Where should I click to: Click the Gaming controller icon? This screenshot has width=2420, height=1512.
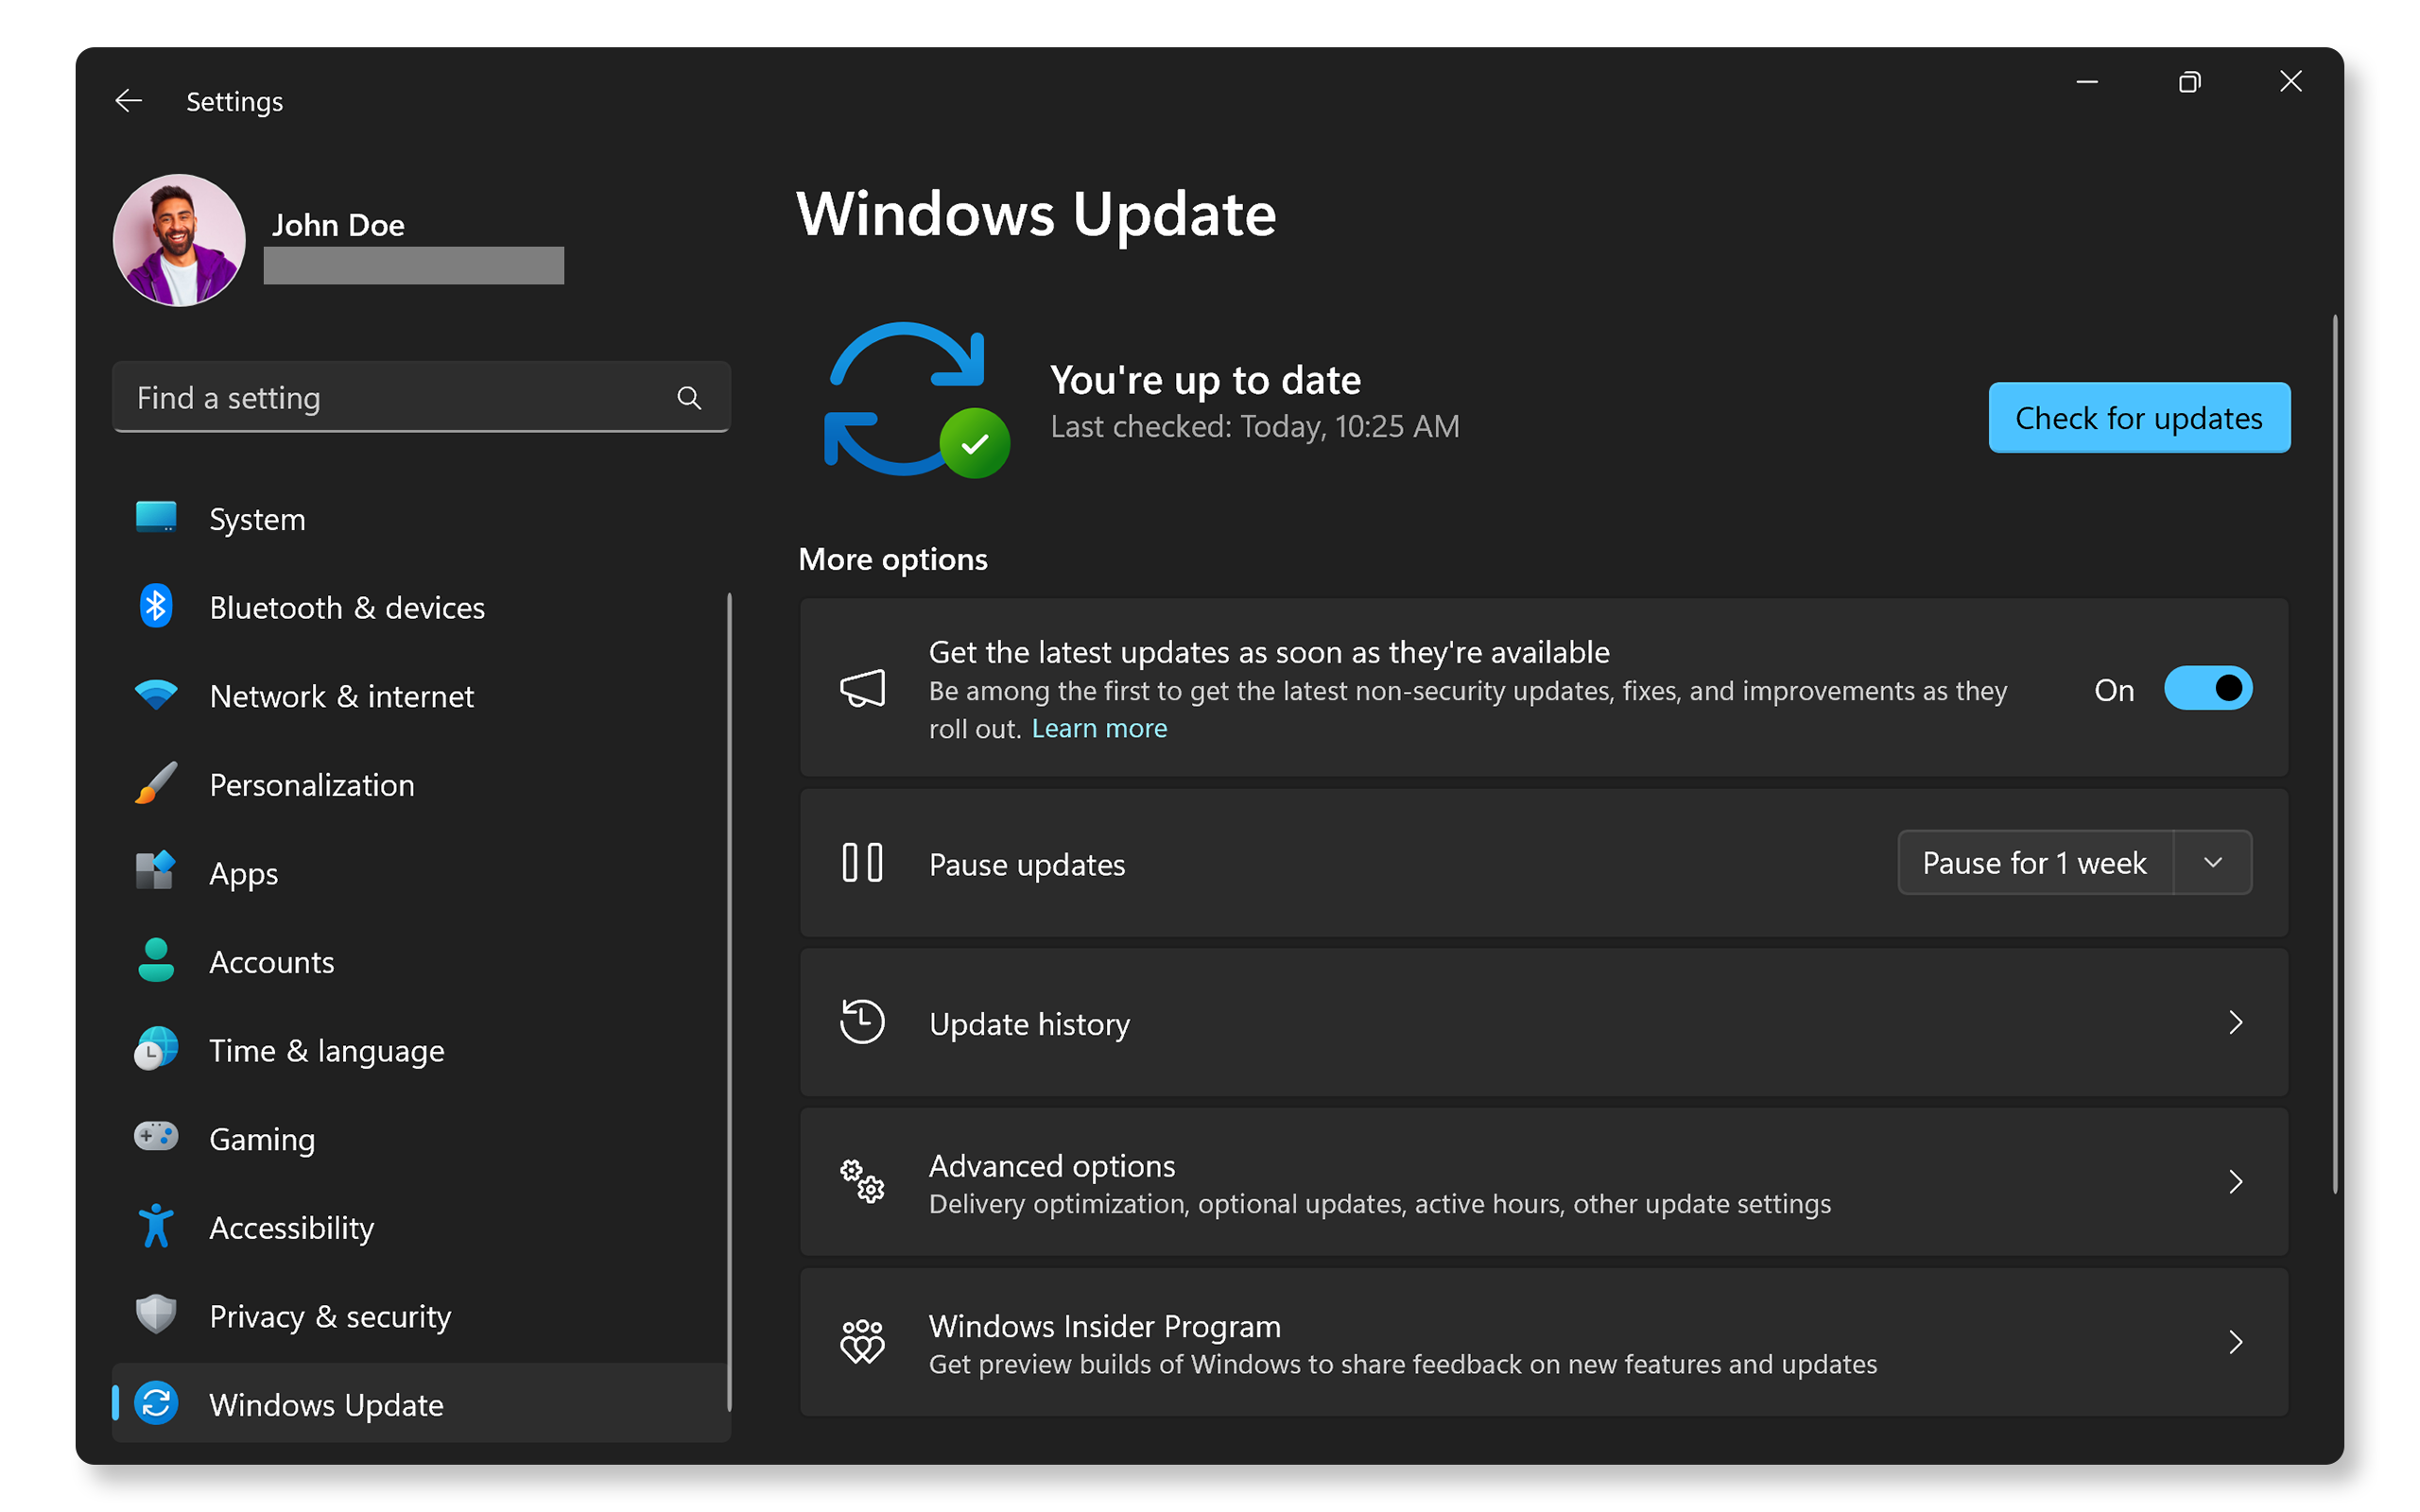click(156, 1138)
